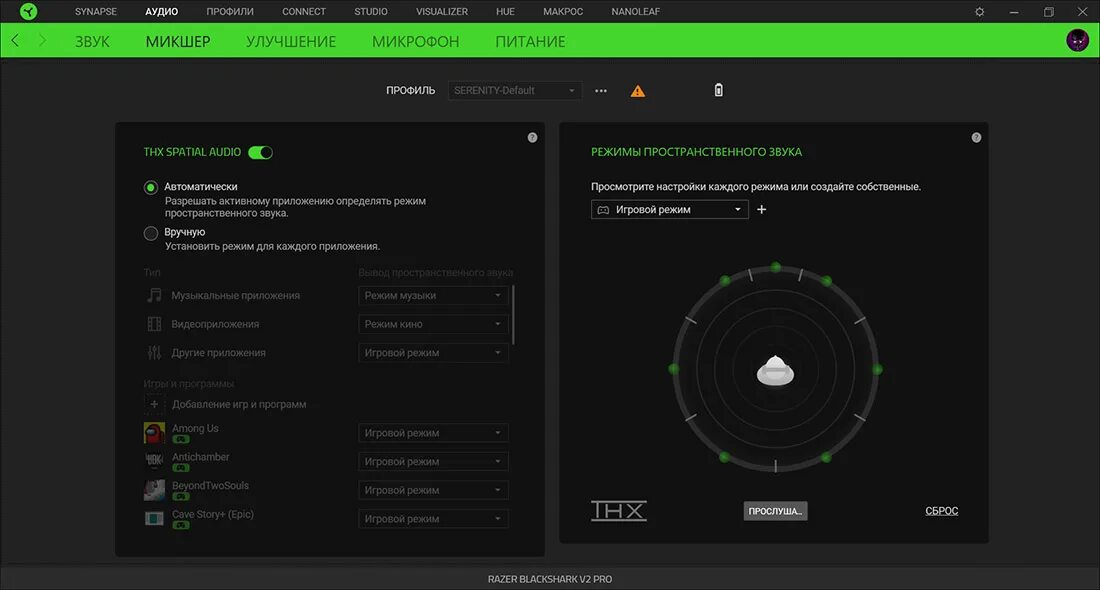Image resolution: width=1100 pixels, height=590 pixels.
Task: Switch to SYNAPSE top menu
Action: [96, 12]
